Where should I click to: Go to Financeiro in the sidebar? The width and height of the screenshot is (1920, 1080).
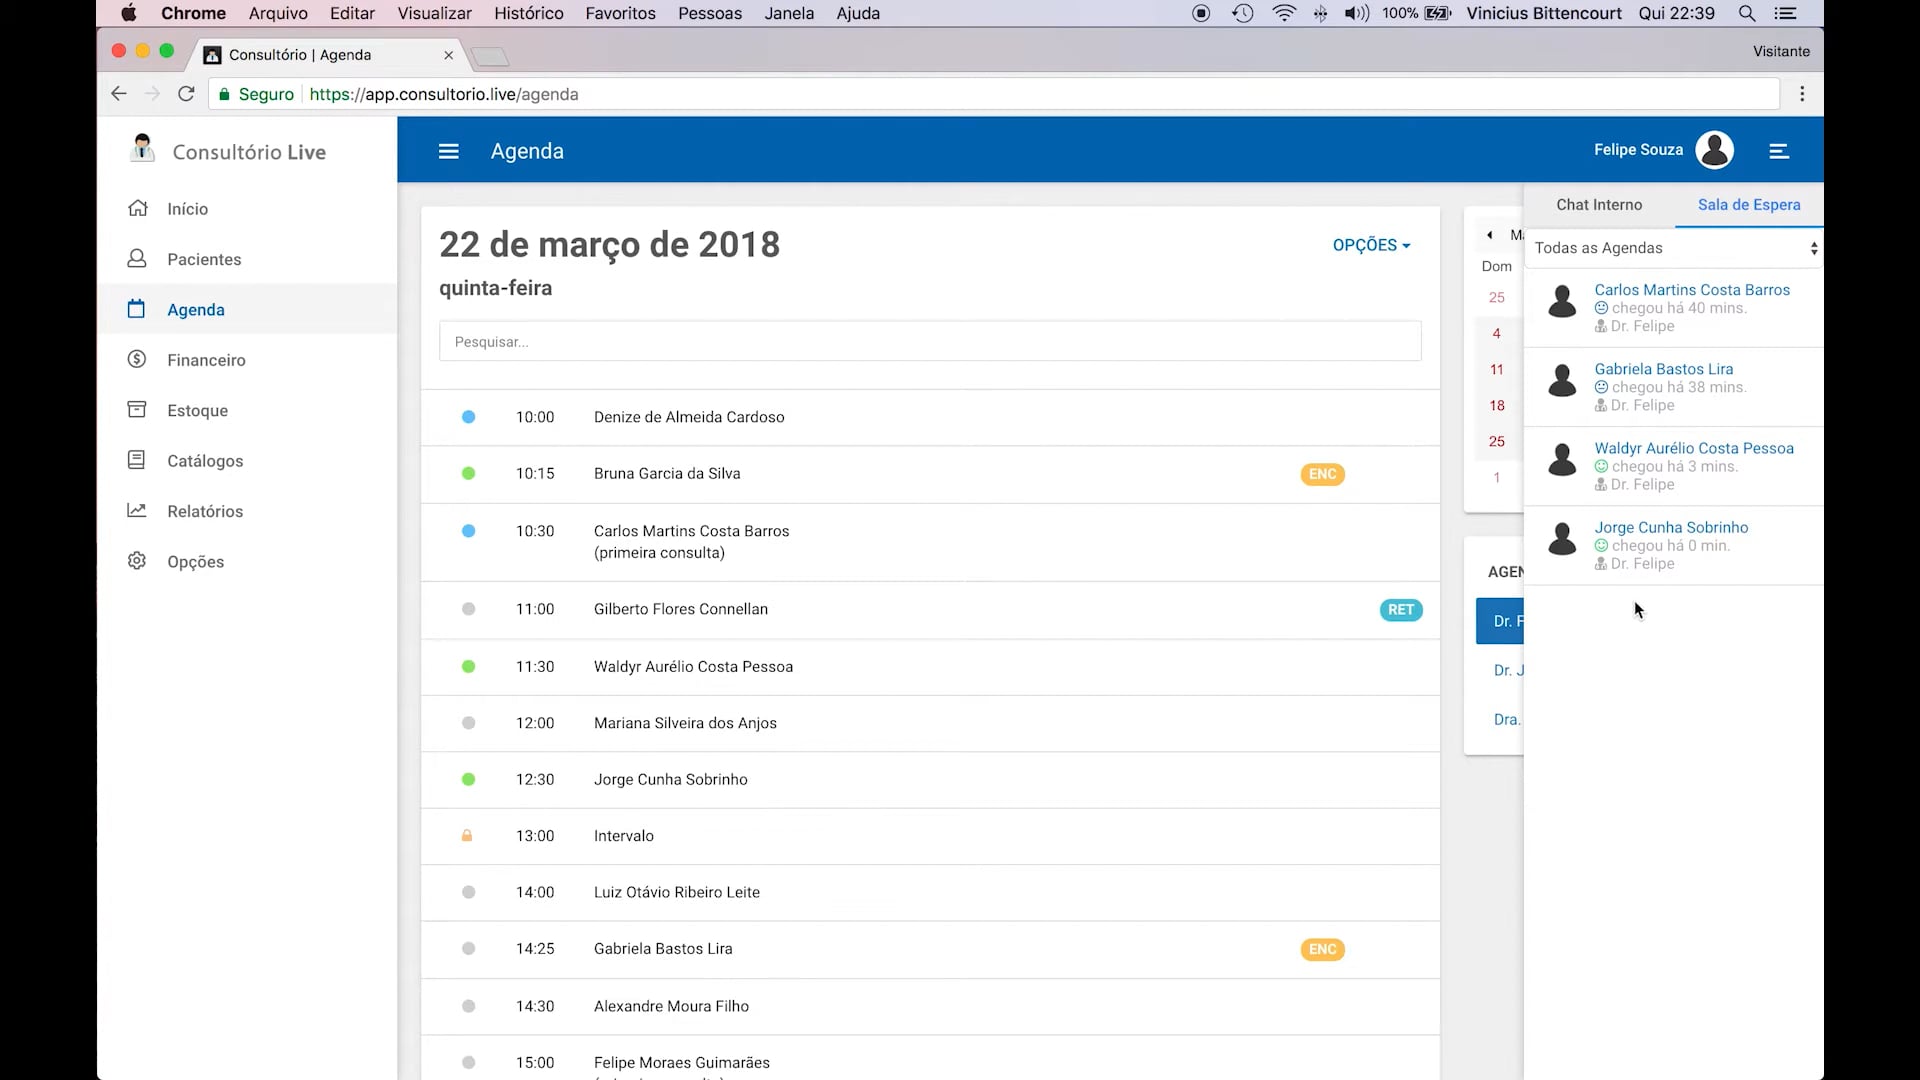point(206,360)
